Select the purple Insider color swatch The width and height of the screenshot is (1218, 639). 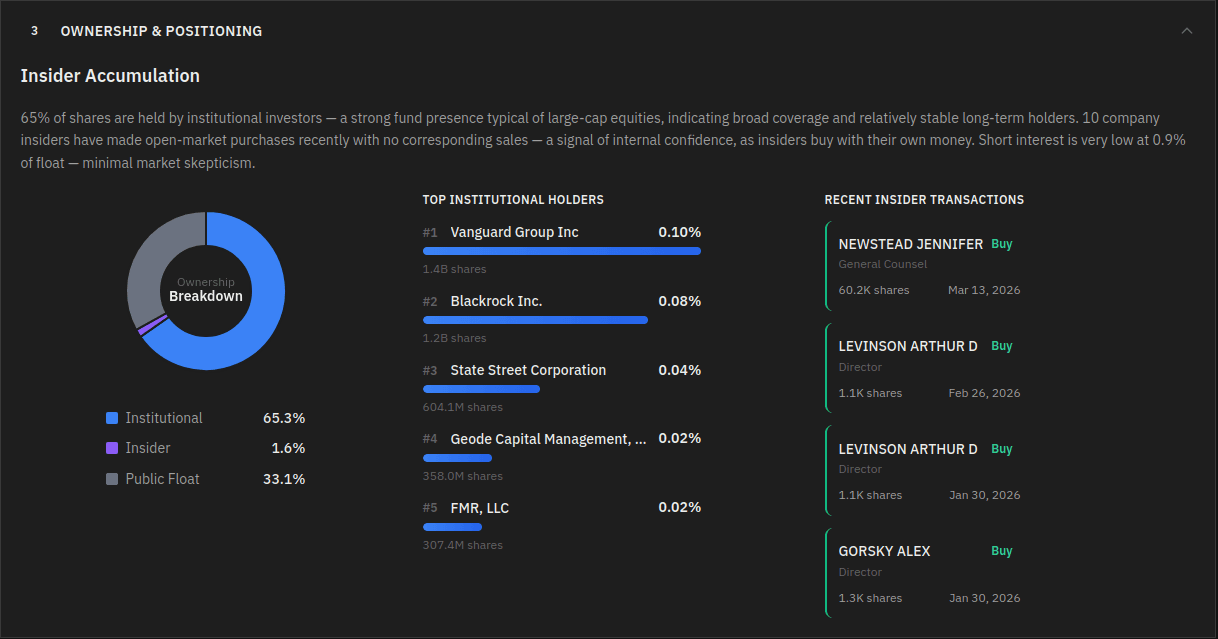tap(113, 448)
